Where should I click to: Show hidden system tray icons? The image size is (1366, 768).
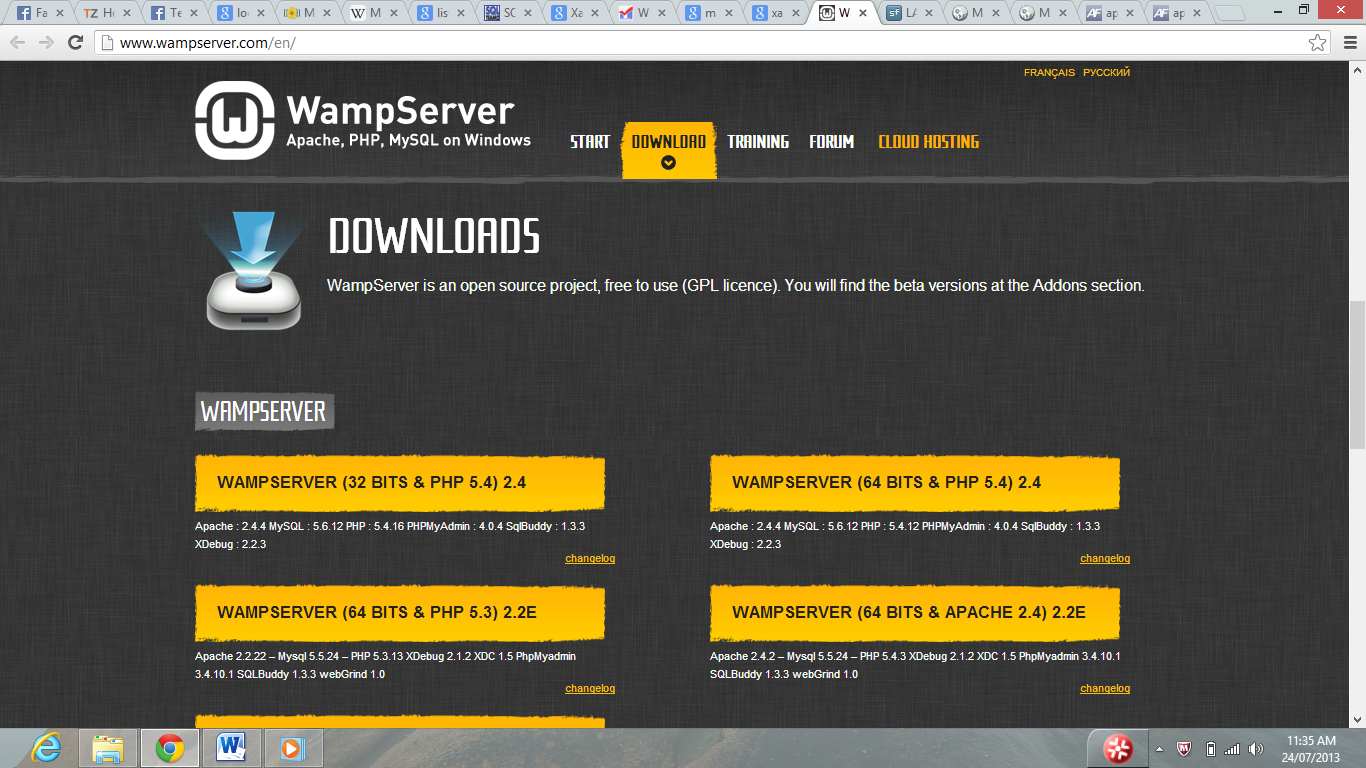pos(1159,748)
